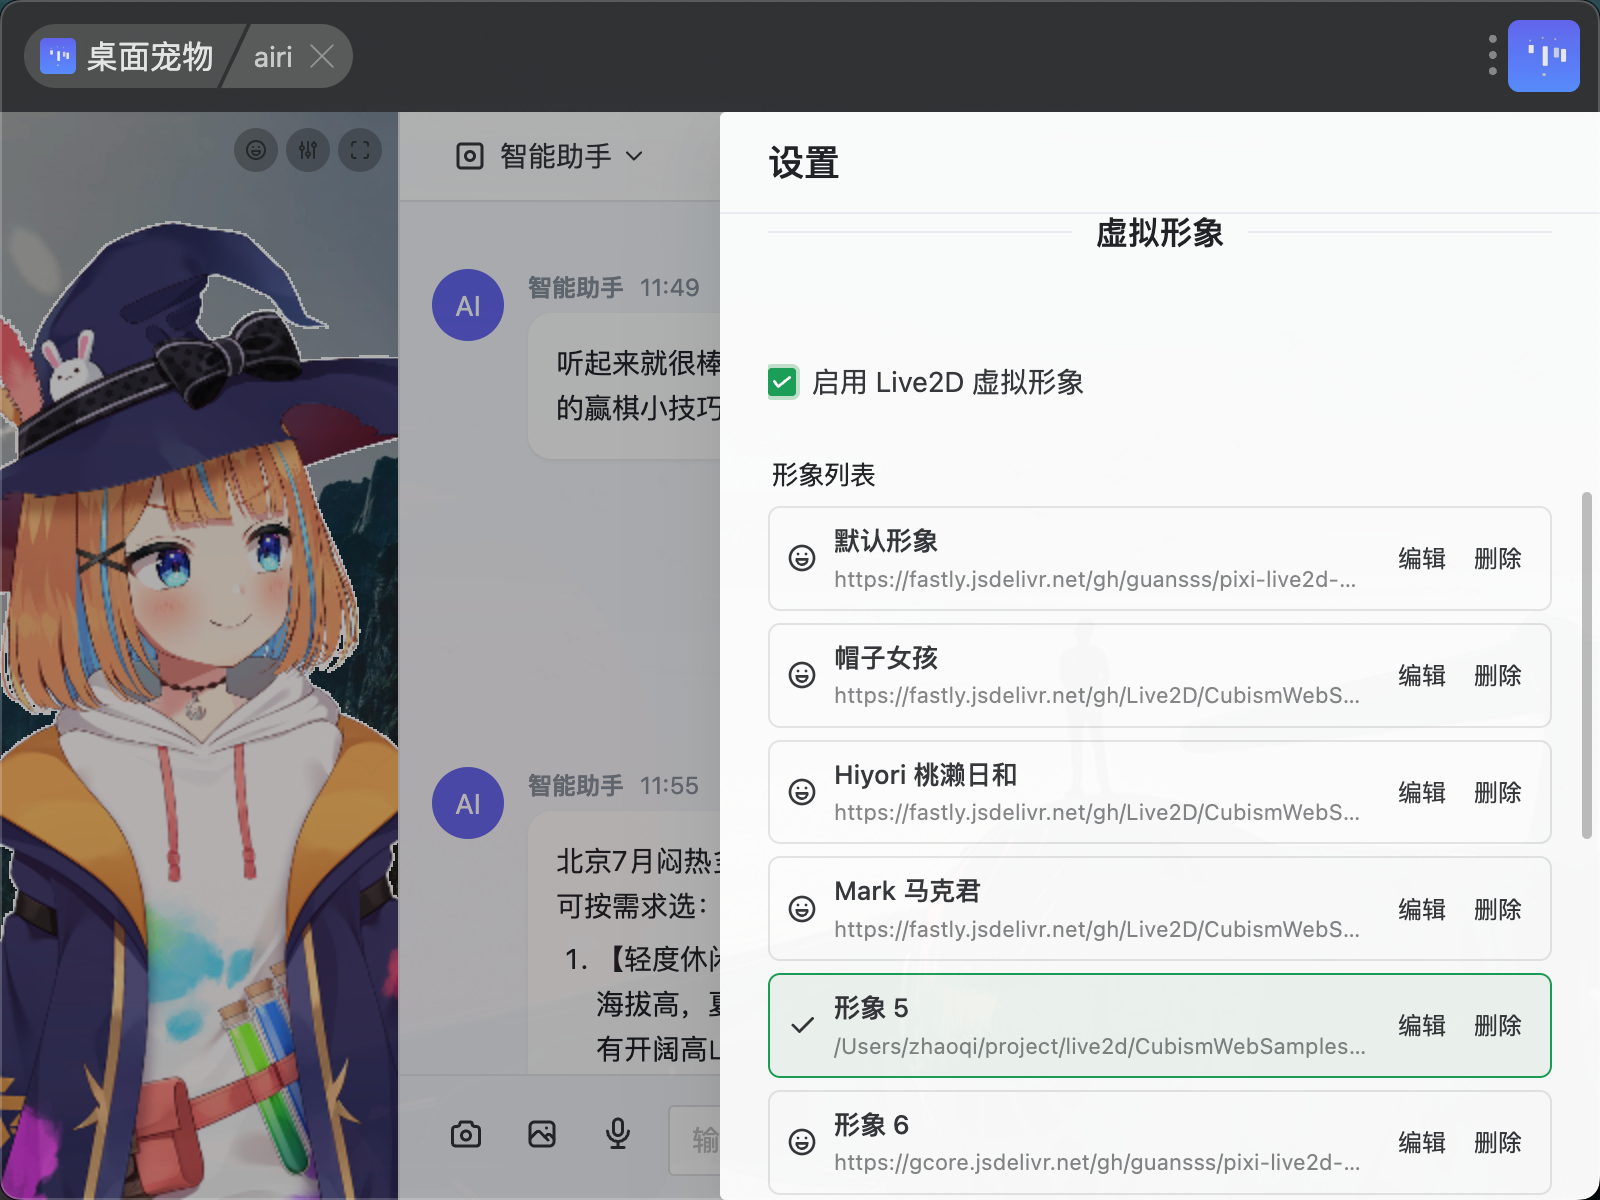Click the settings panel vertical scrollbar
1600x1200 pixels.
point(1586,665)
